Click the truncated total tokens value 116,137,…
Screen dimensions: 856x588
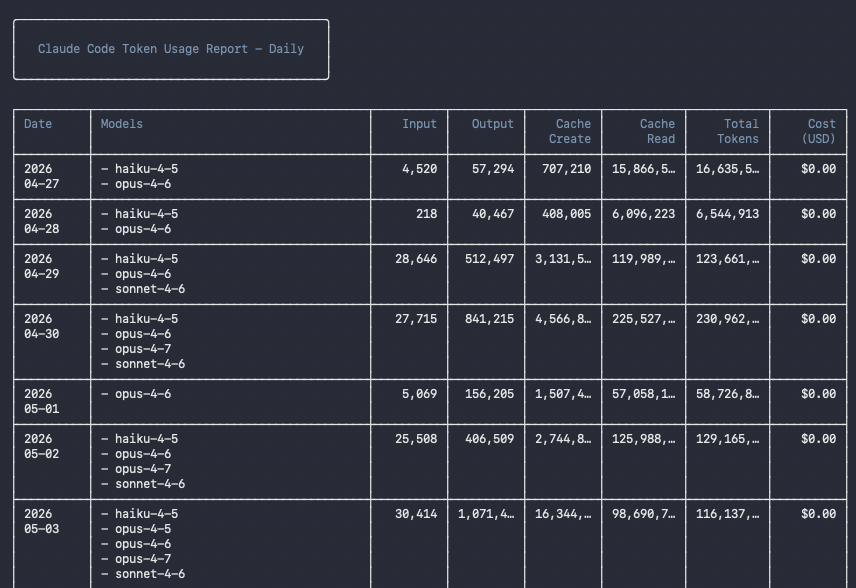pos(728,514)
